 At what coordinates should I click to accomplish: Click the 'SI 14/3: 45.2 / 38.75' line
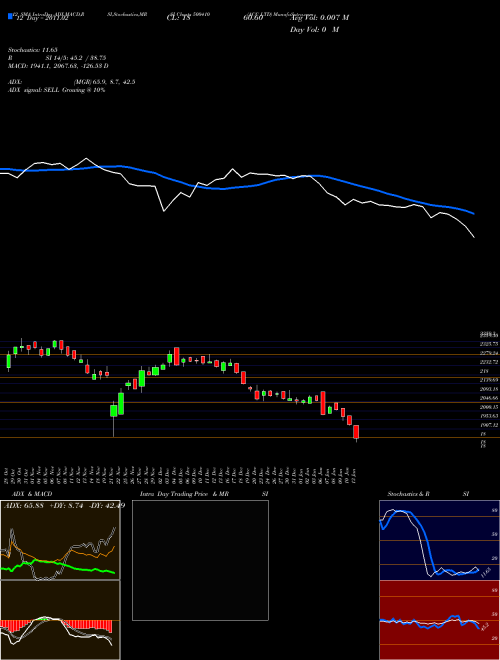[76, 58]
